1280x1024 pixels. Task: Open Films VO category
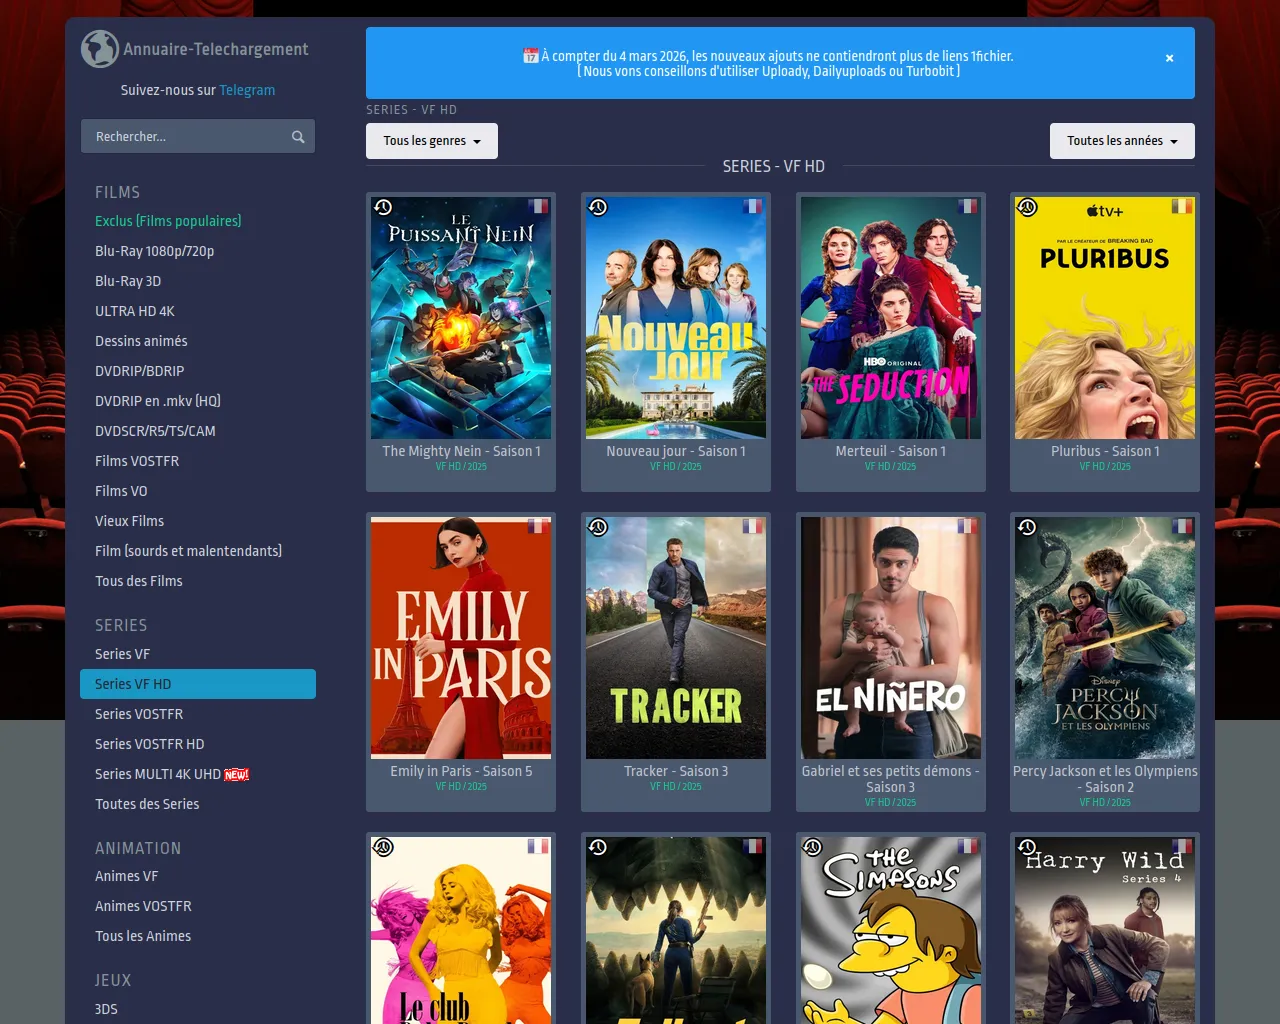121,491
